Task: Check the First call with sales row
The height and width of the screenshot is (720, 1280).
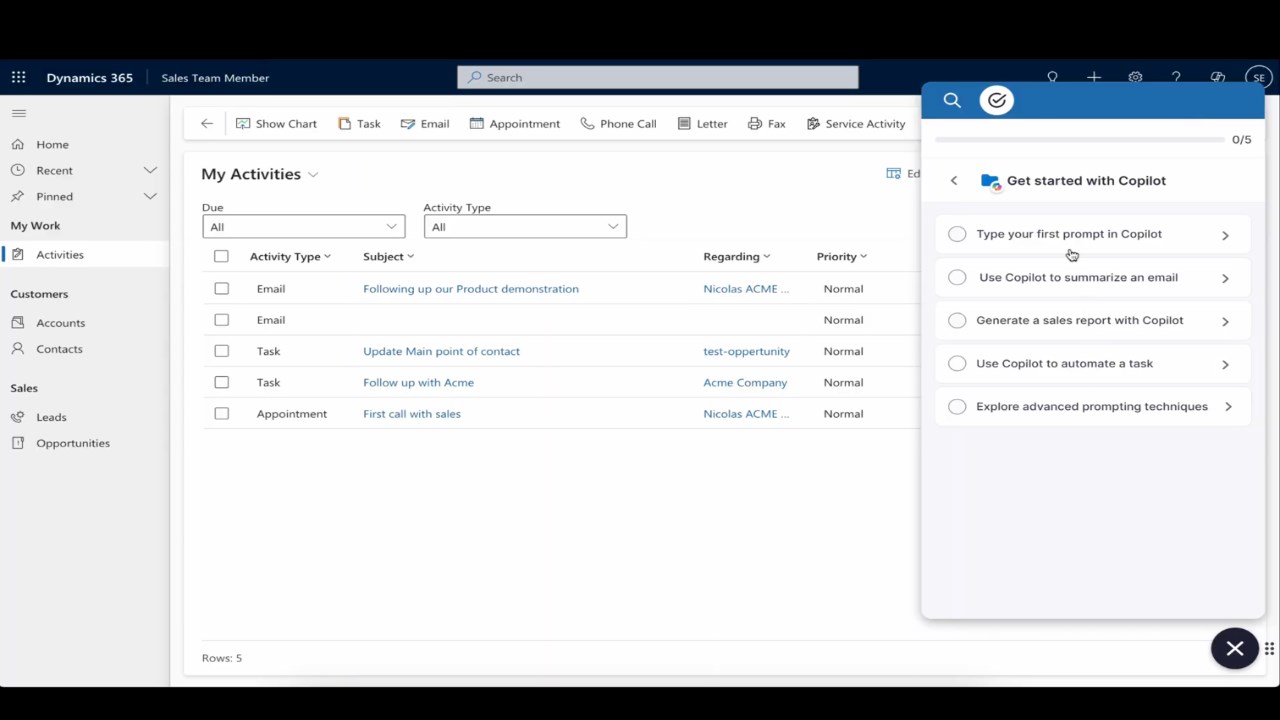Action: [221, 413]
